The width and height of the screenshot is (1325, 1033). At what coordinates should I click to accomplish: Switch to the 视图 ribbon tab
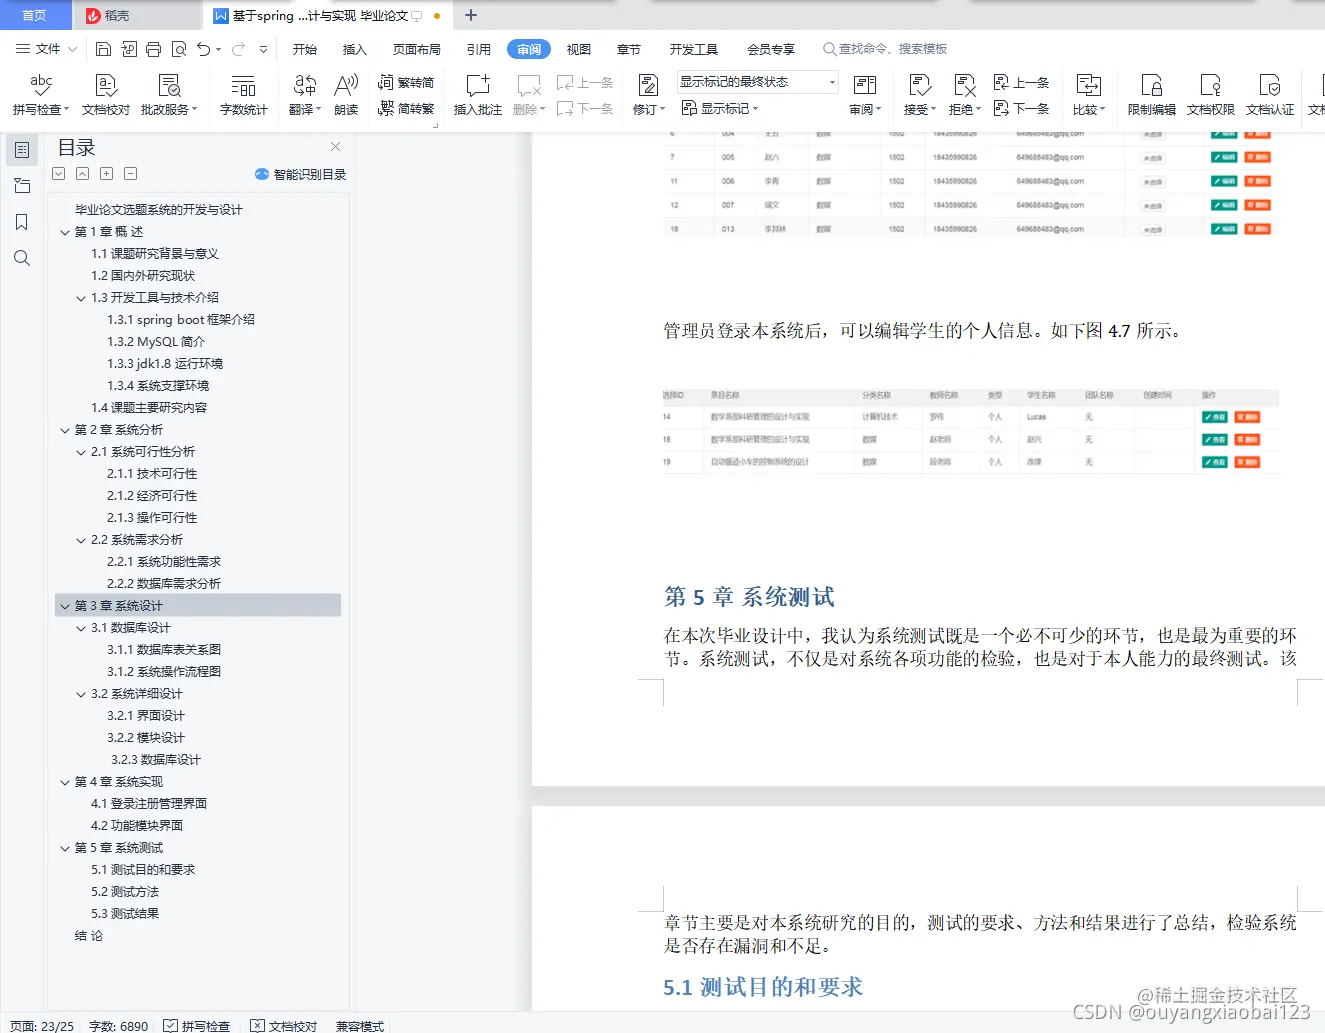579,49
